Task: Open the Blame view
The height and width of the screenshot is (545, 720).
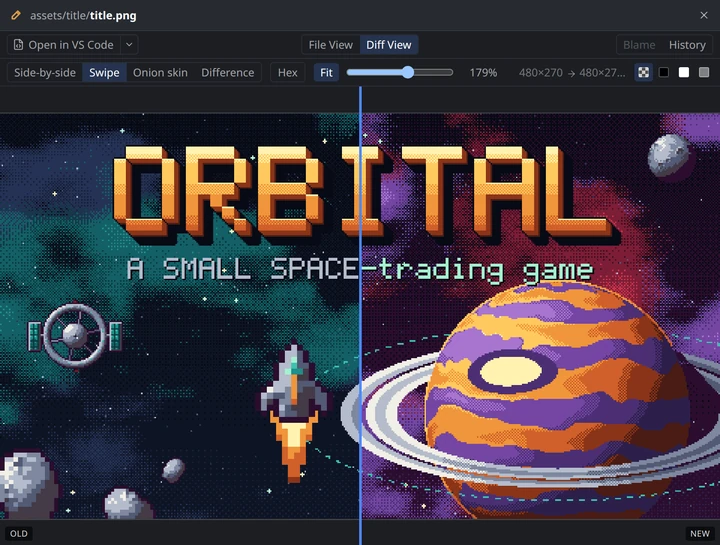Action: point(639,45)
